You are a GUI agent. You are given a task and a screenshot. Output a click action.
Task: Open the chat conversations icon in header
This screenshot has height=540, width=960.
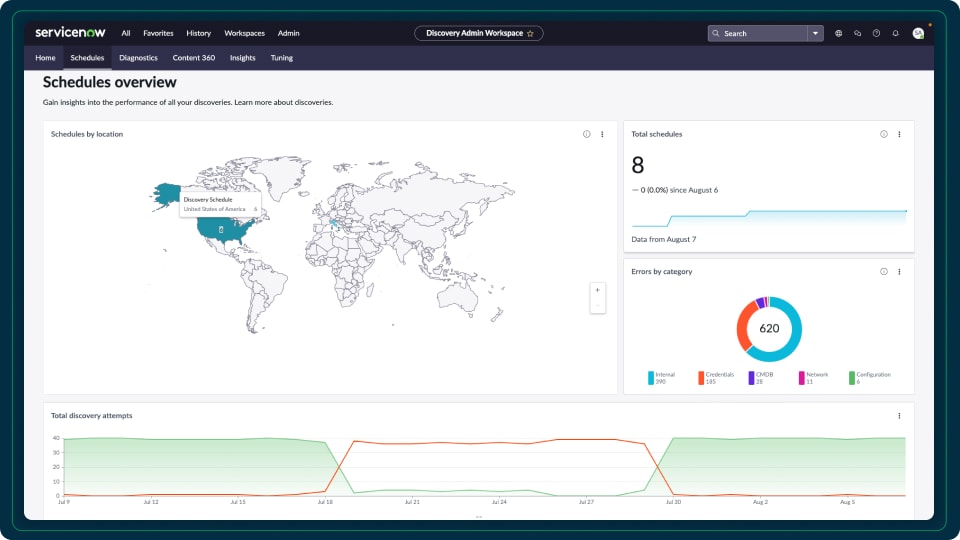tap(857, 33)
